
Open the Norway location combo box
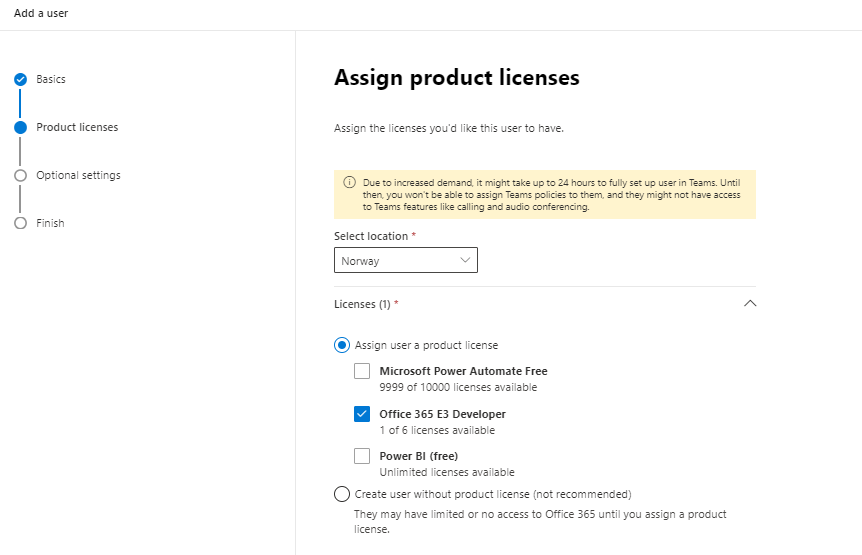(x=406, y=260)
